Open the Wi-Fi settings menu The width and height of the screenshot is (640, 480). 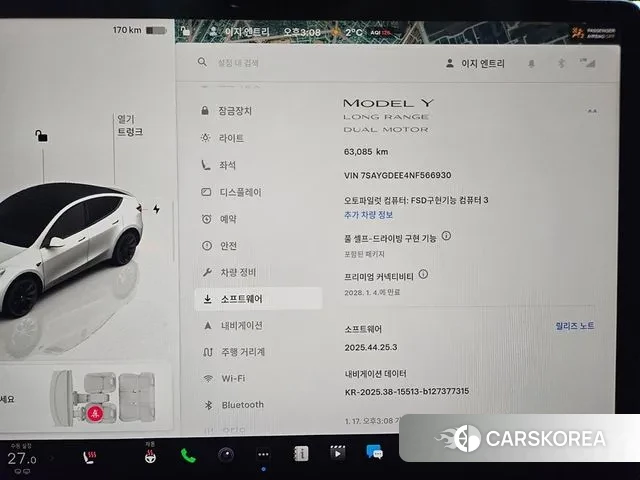[224, 378]
